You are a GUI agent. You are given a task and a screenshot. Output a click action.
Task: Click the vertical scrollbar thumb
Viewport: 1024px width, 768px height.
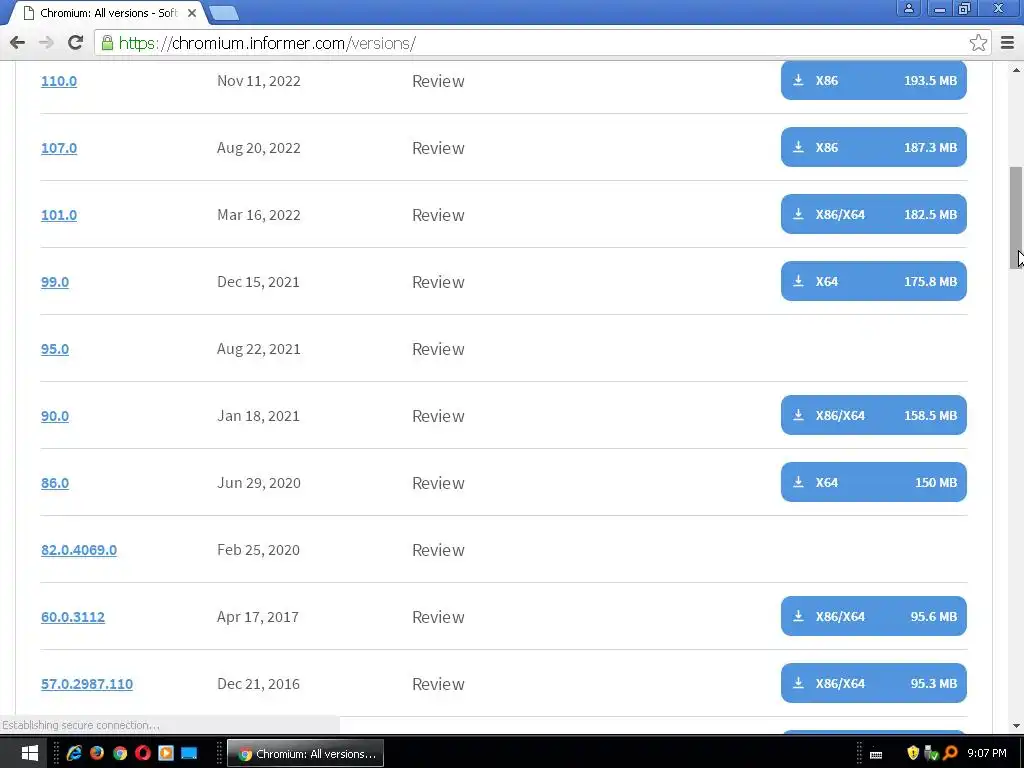coord(1016,217)
